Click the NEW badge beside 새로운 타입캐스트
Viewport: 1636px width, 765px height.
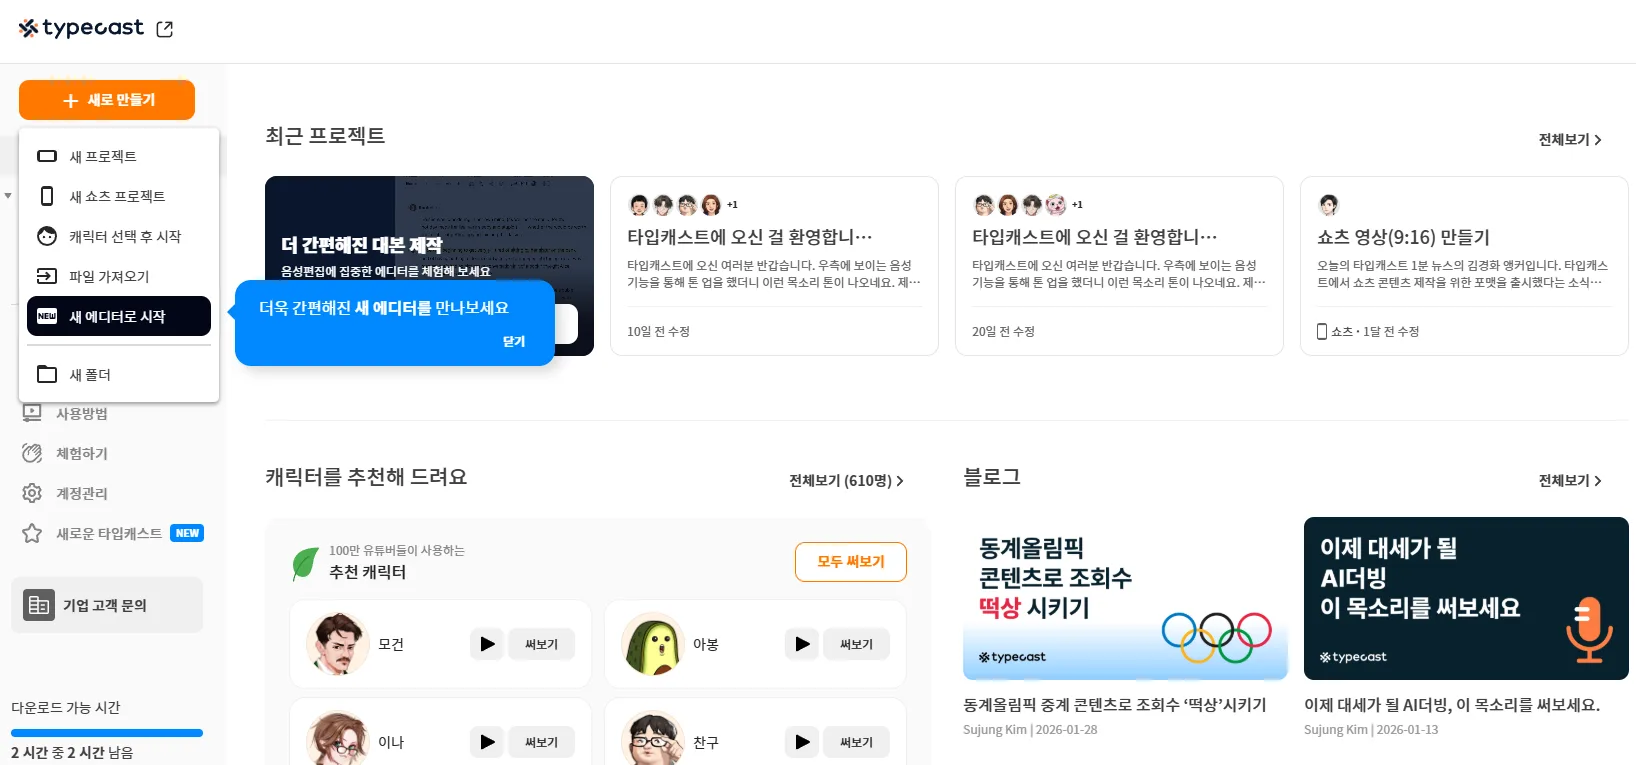(187, 533)
